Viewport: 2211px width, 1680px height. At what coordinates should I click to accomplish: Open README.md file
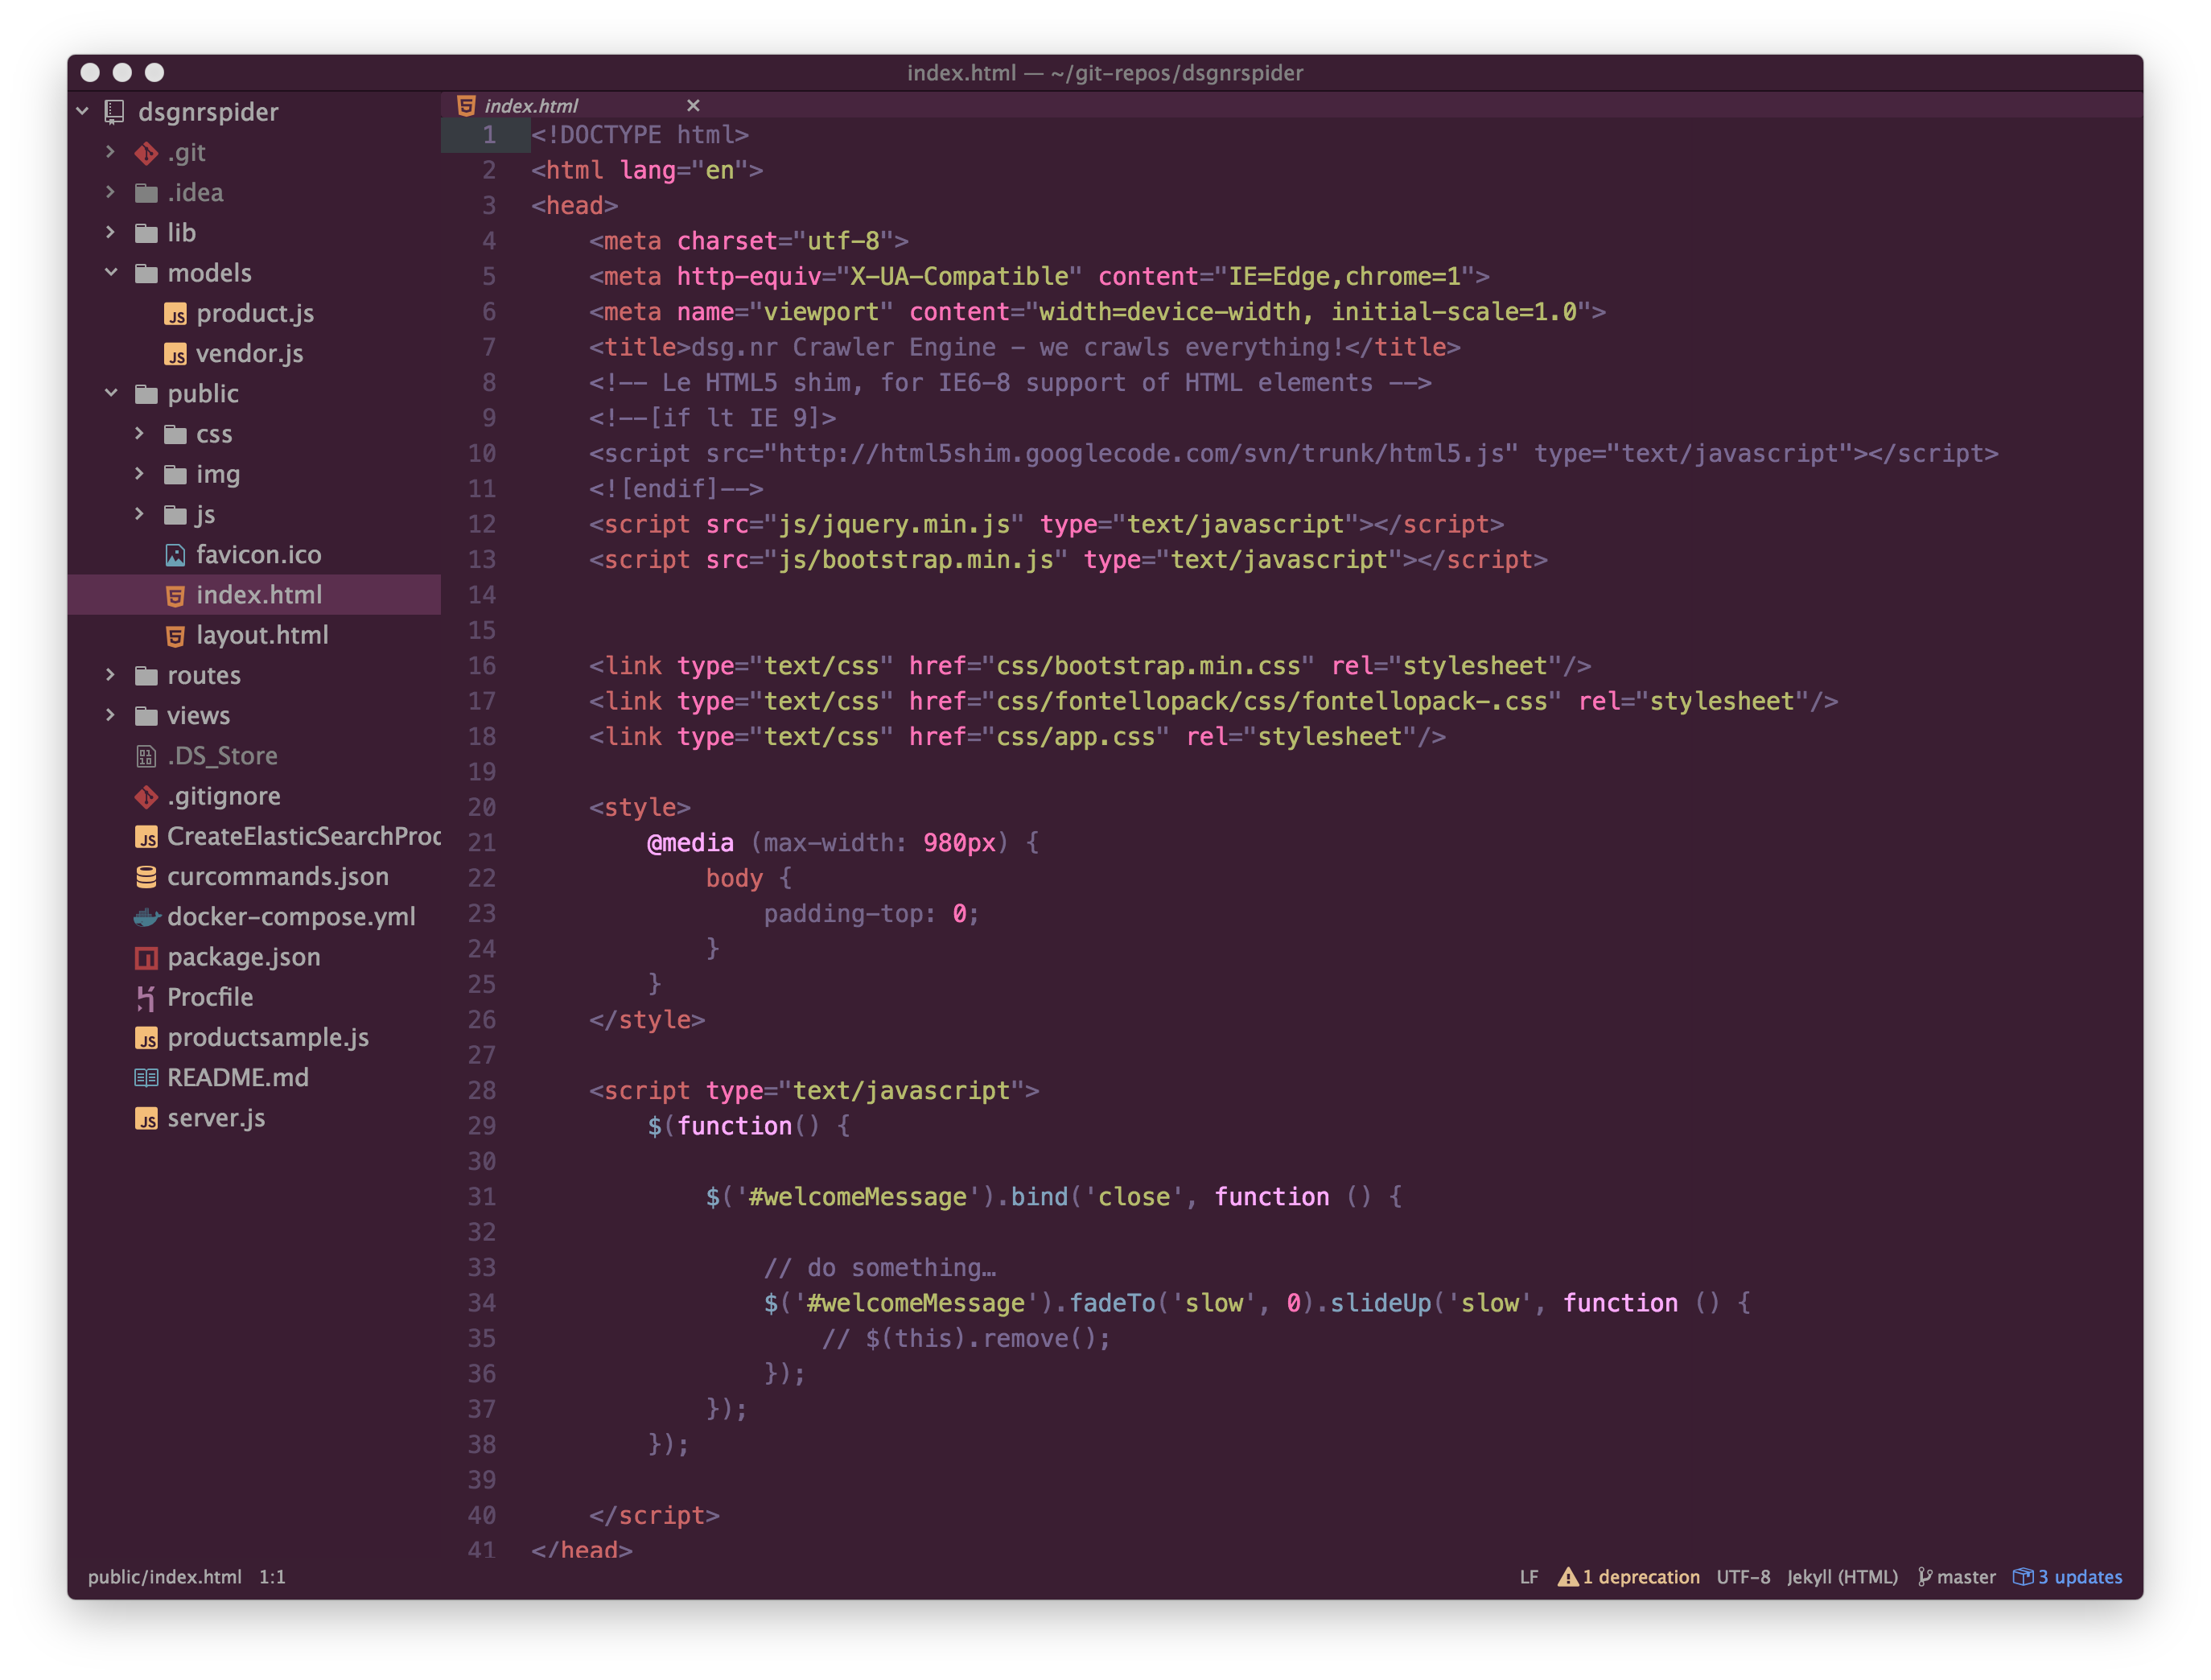(238, 1077)
